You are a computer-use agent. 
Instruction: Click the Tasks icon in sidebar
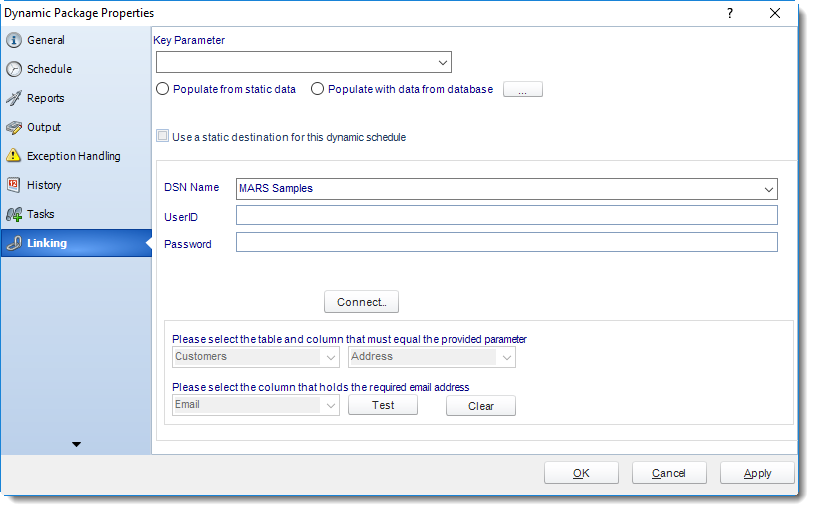click(x=14, y=214)
